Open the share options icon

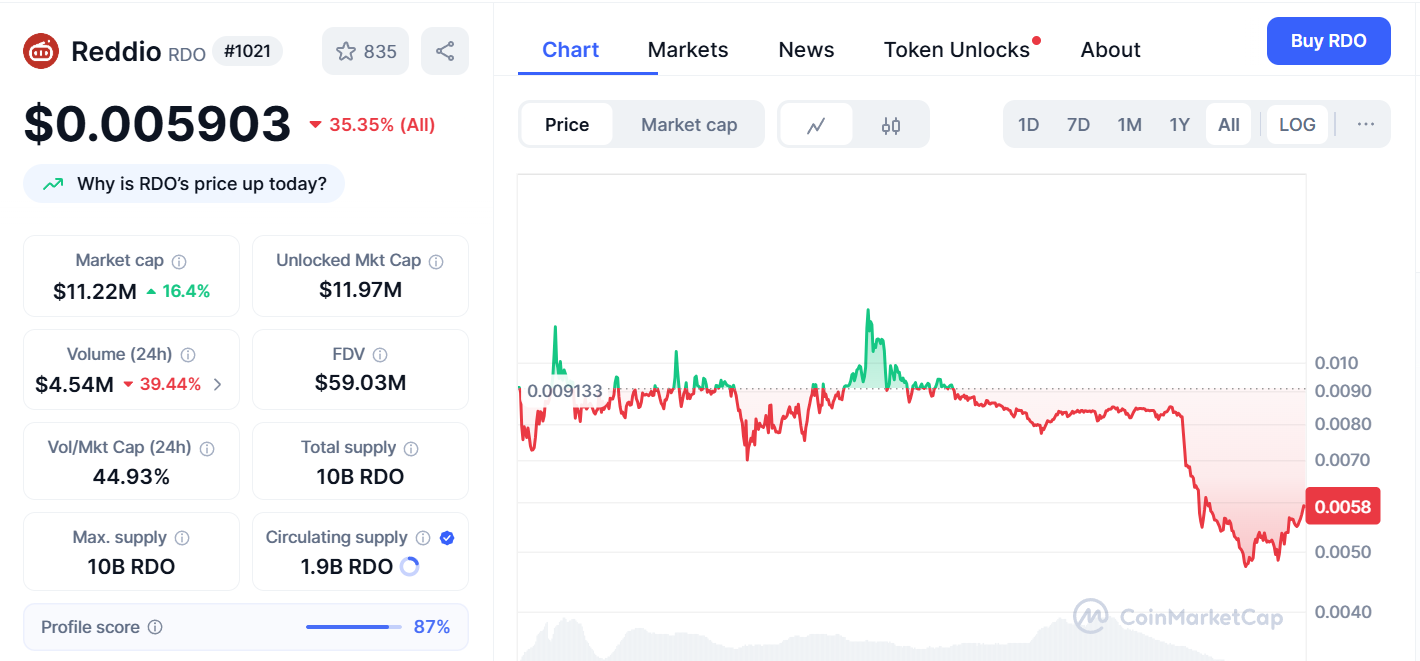pos(445,51)
